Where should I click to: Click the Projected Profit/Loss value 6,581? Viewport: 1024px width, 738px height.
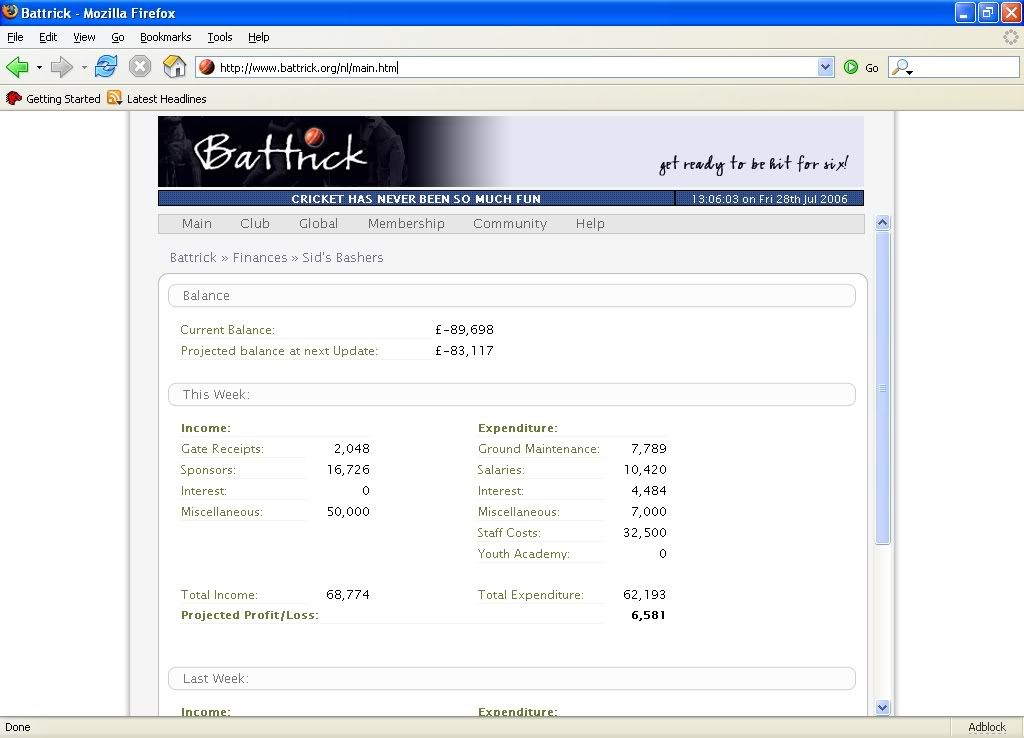[648, 615]
